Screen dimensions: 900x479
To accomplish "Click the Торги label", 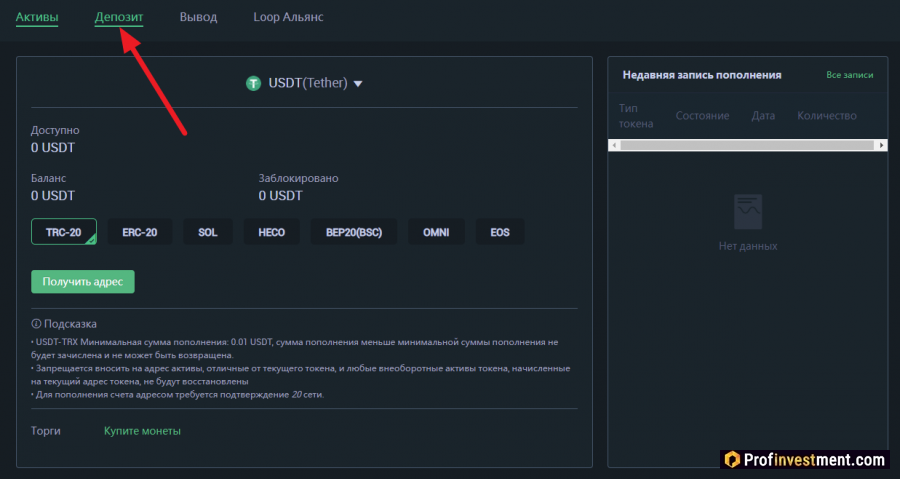I will [45, 431].
